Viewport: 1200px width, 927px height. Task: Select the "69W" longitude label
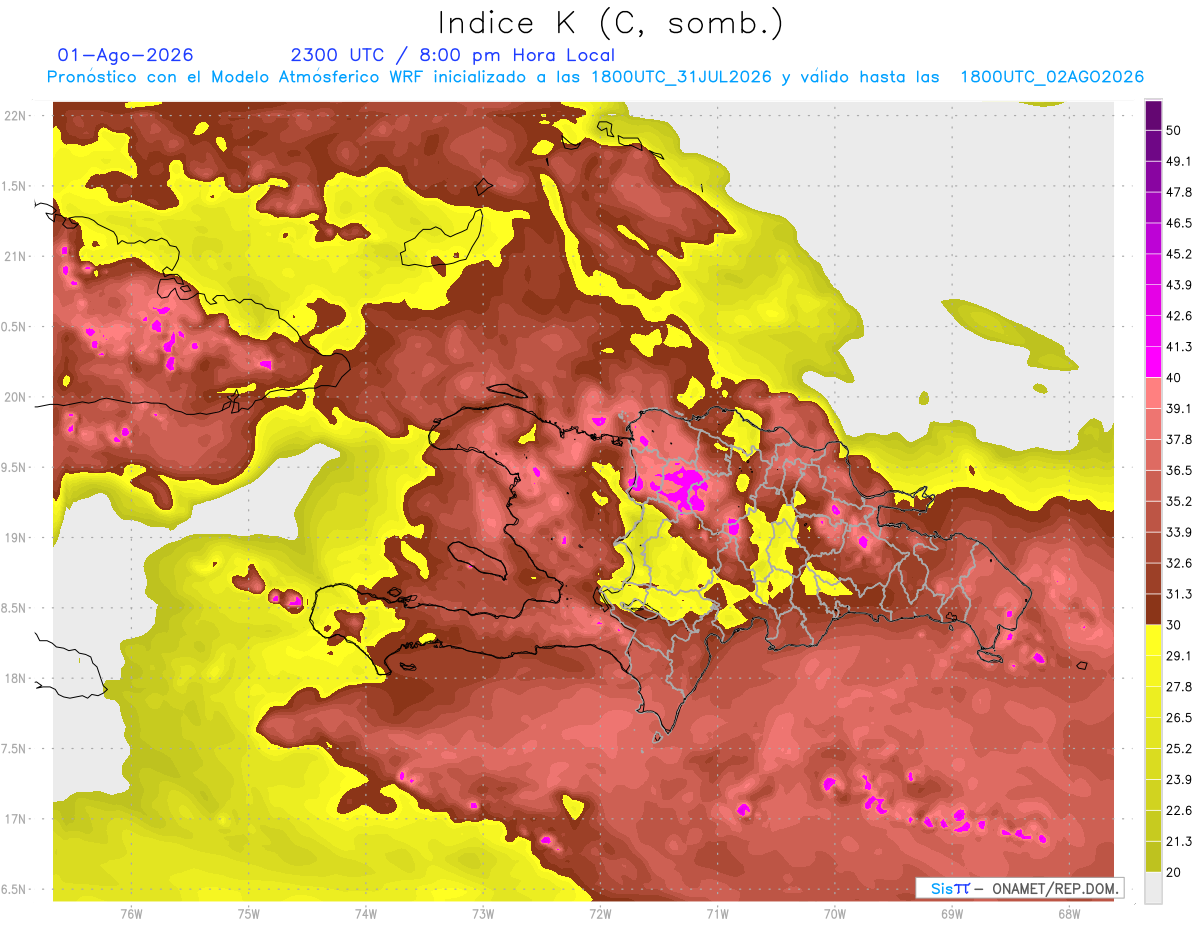tap(952, 914)
